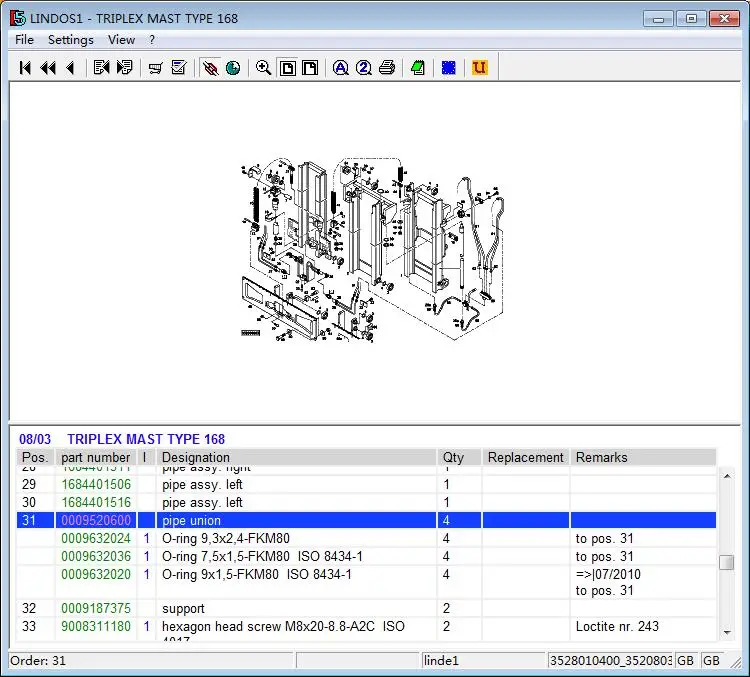This screenshot has height=677, width=750.
Task: Click the LINDOS app icon in title bar
Action: (x=18, y=18)
